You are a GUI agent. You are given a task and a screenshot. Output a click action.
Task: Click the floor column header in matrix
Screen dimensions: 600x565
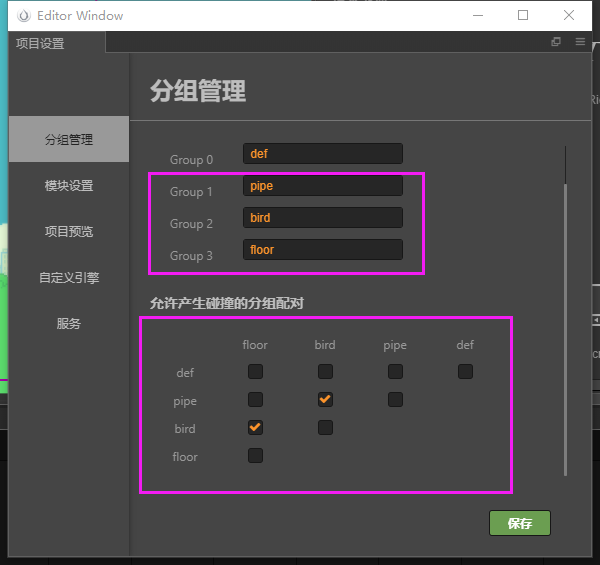255,345
